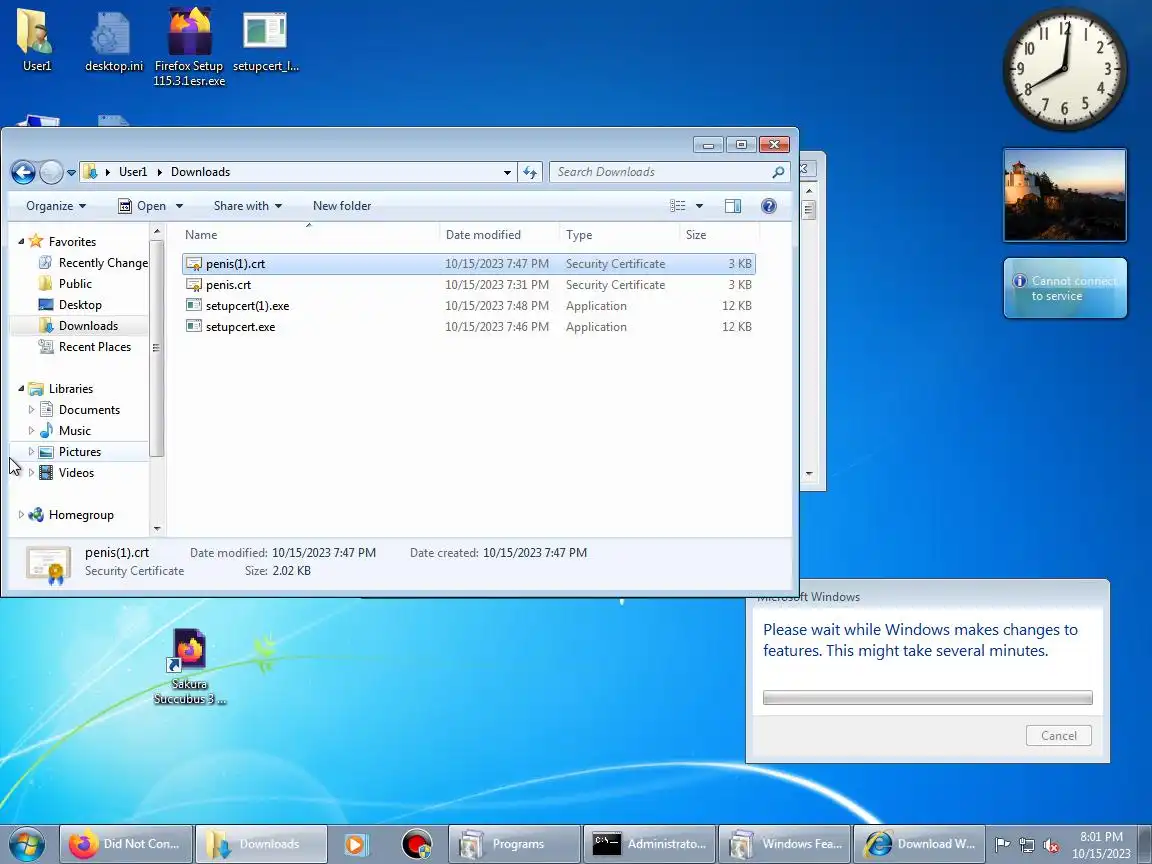Expand the Open button dropdown arrow
The height and width of the screenshot is (864, 1152).
179,206
